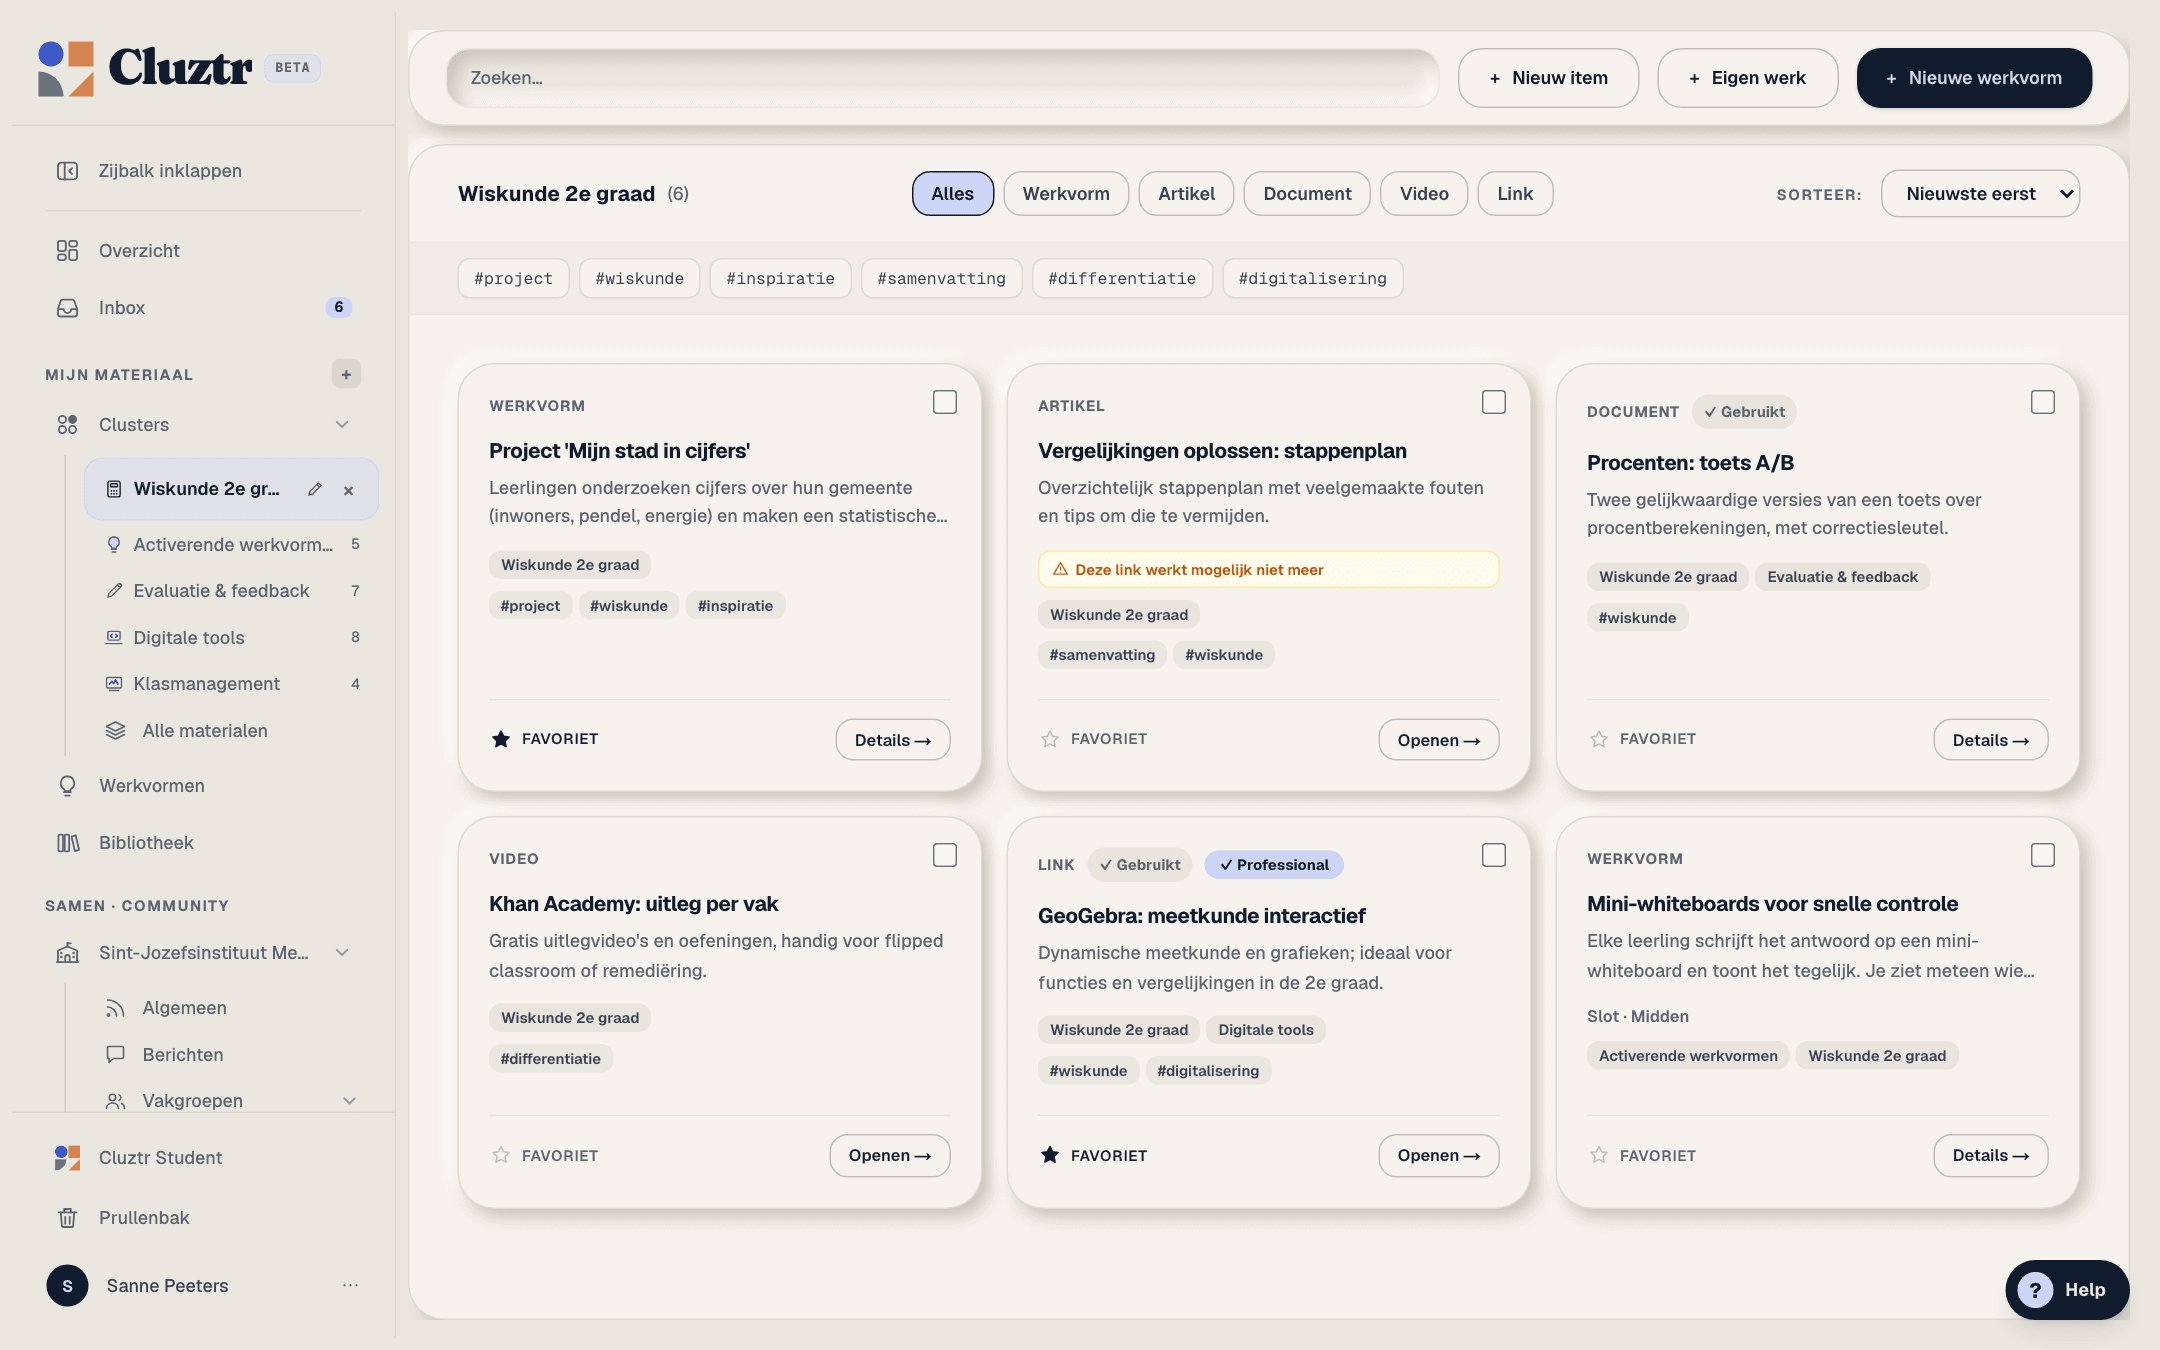The image size is (2160, 1350).
Task: Open user options dots next to Sanne Peeters
Action: tap(350, 1286)
